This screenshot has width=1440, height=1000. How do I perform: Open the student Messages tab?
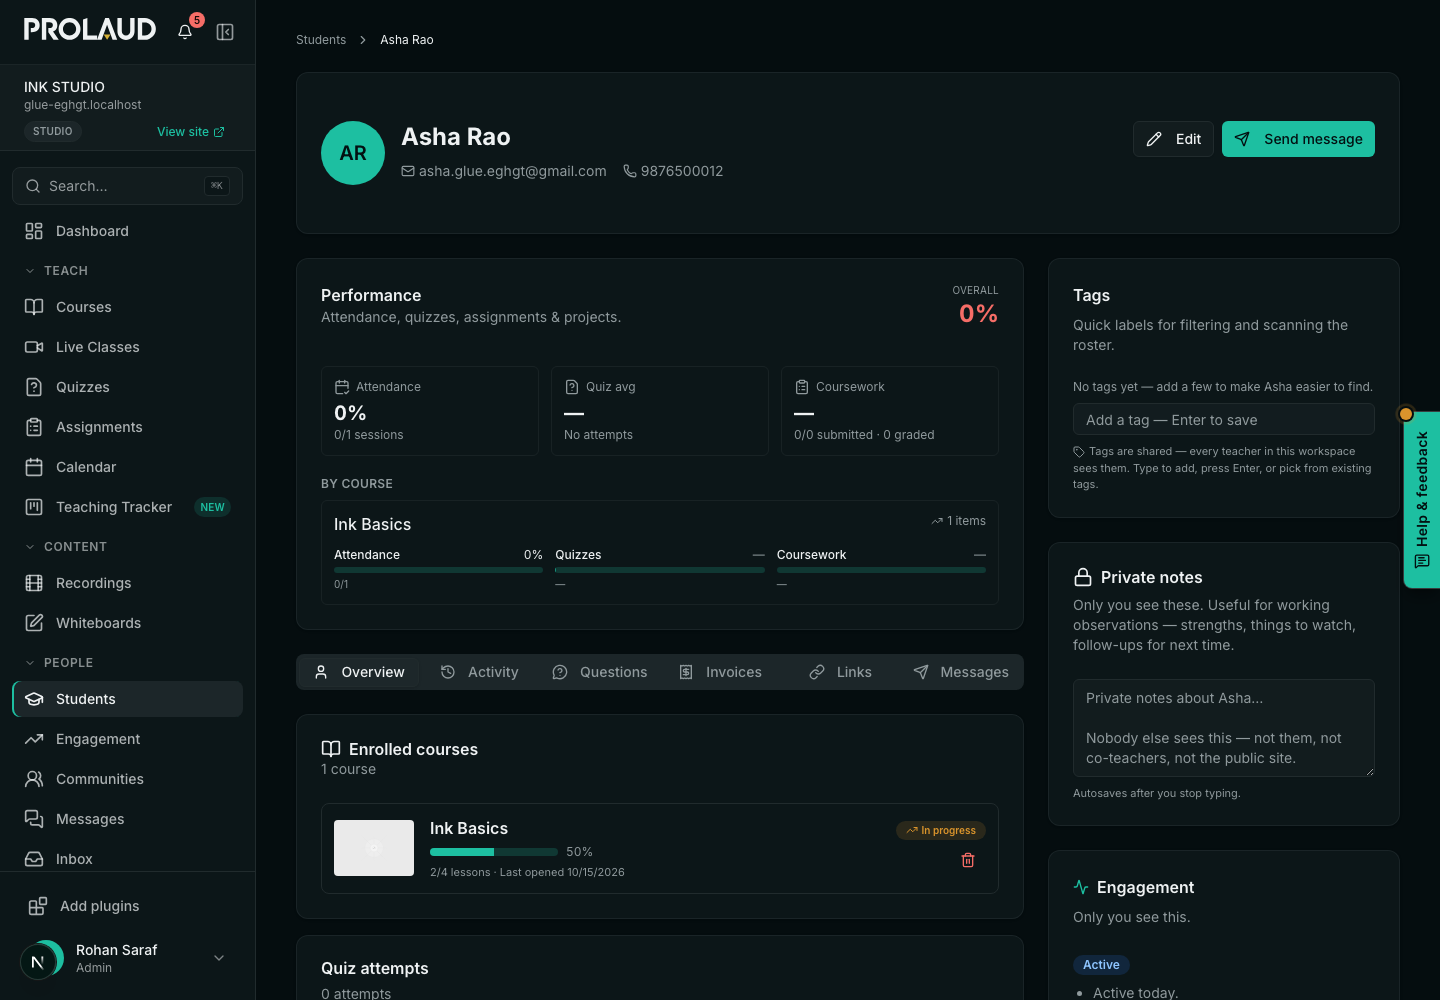pos(961,672)
